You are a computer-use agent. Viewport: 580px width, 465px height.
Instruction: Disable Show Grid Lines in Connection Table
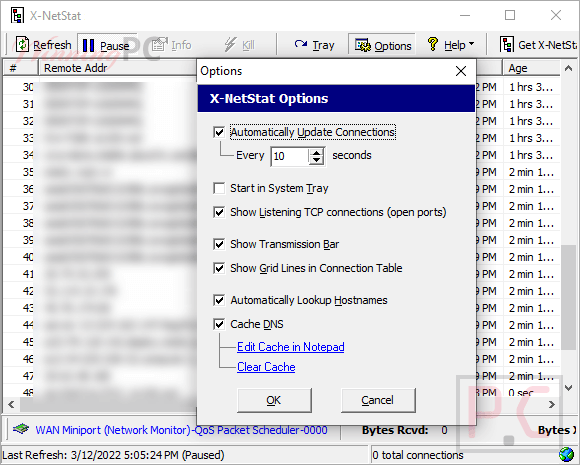(x=219, y=268)
